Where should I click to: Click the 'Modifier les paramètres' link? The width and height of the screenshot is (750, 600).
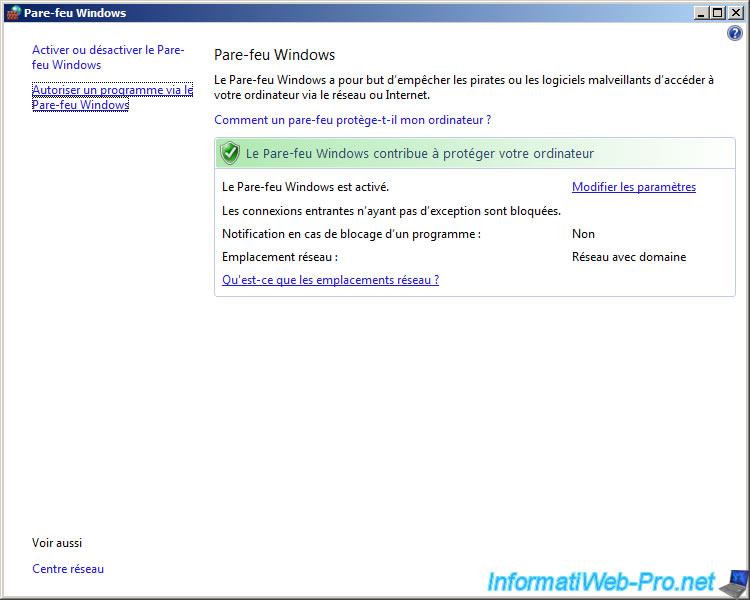click(634, 187)
